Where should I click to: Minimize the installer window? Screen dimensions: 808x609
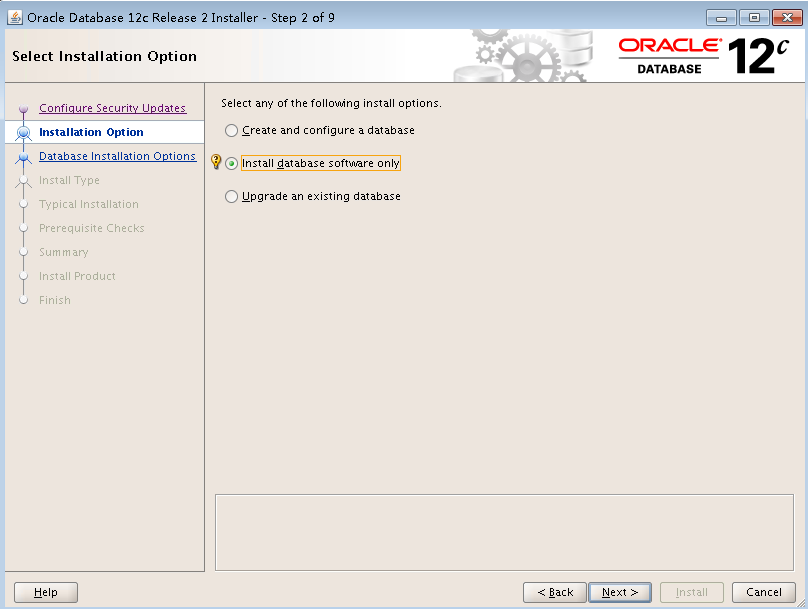(x=721, y=18)
